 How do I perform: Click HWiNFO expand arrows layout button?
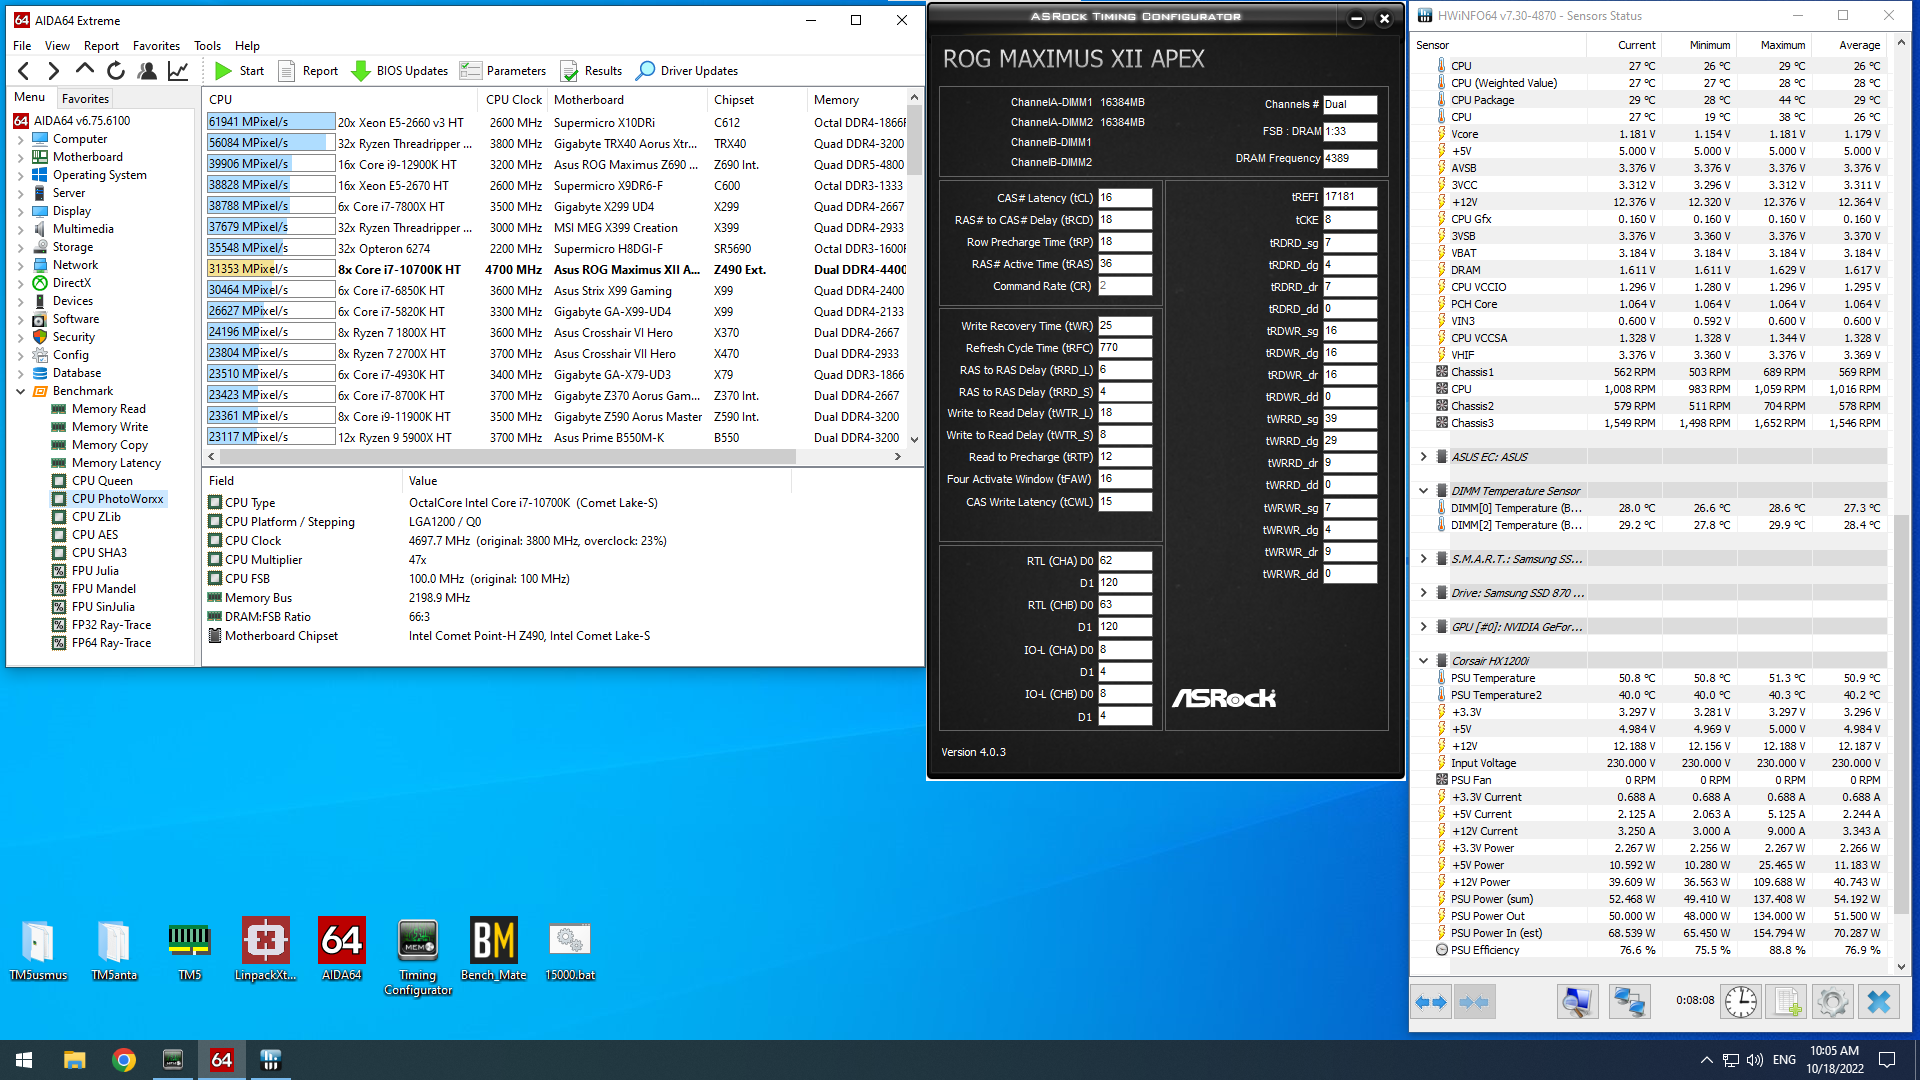pyautogui.click(x=1431, y=1001)
